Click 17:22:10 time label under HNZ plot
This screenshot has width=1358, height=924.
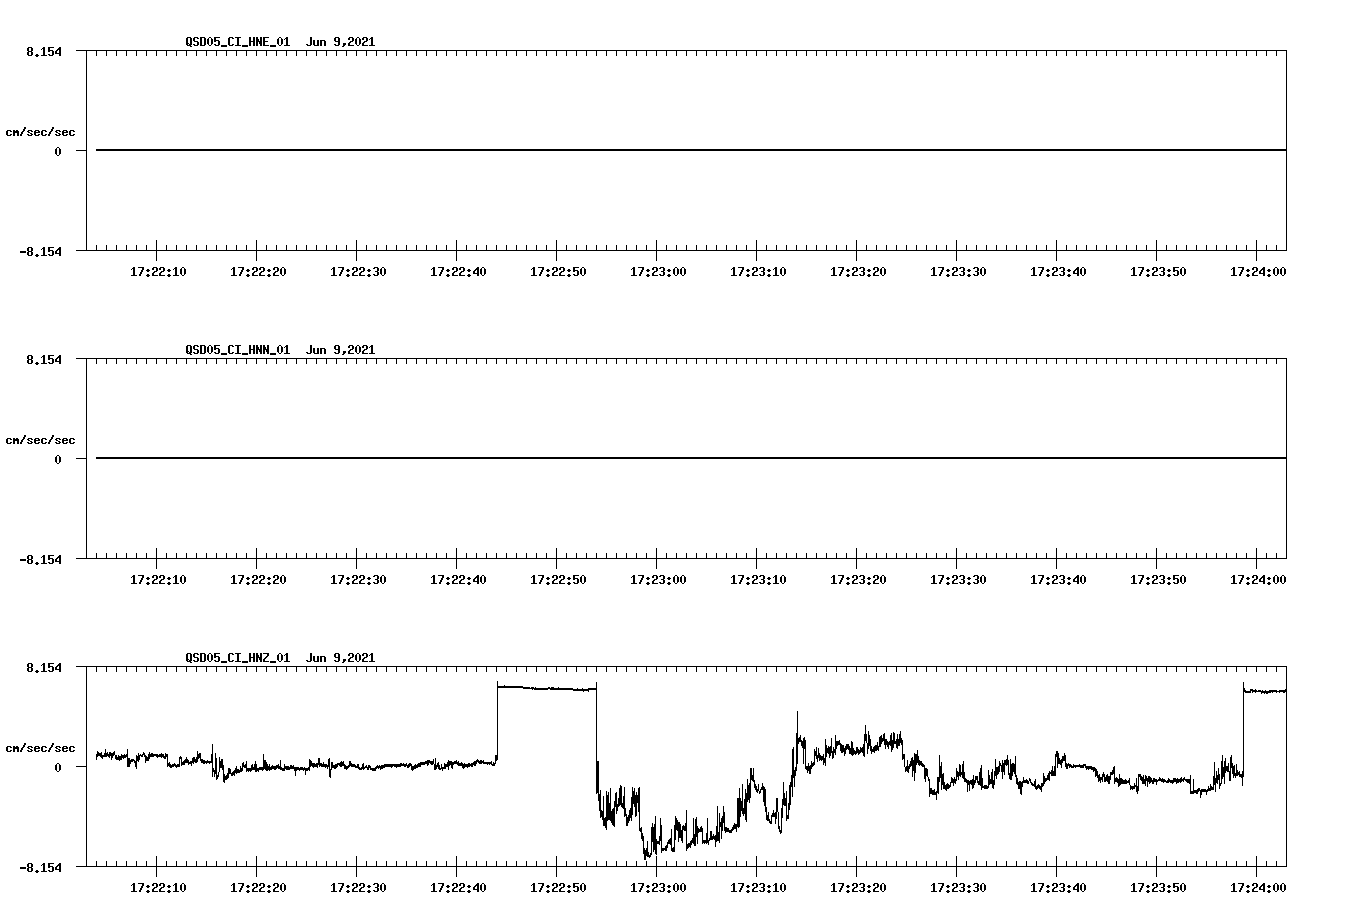[158, 887]
